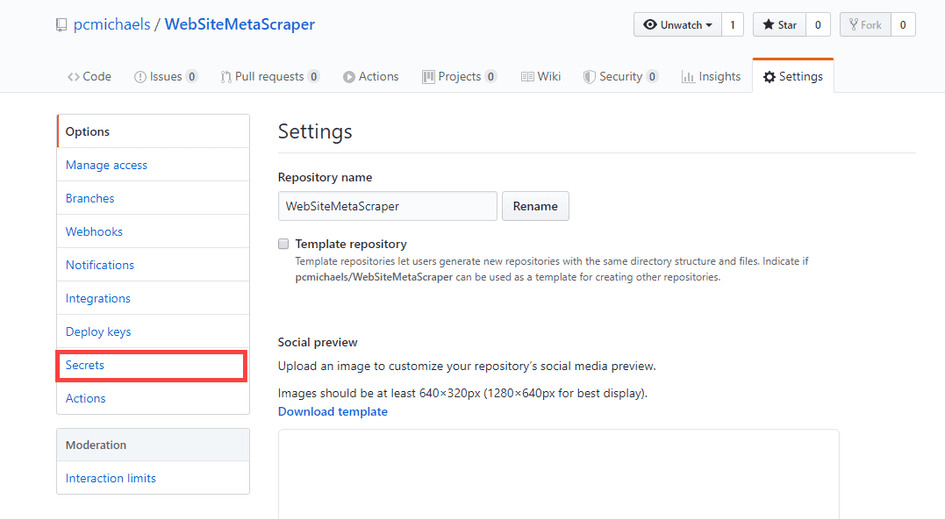Open Actions in the settings sidebar

(x=153, y=398)
